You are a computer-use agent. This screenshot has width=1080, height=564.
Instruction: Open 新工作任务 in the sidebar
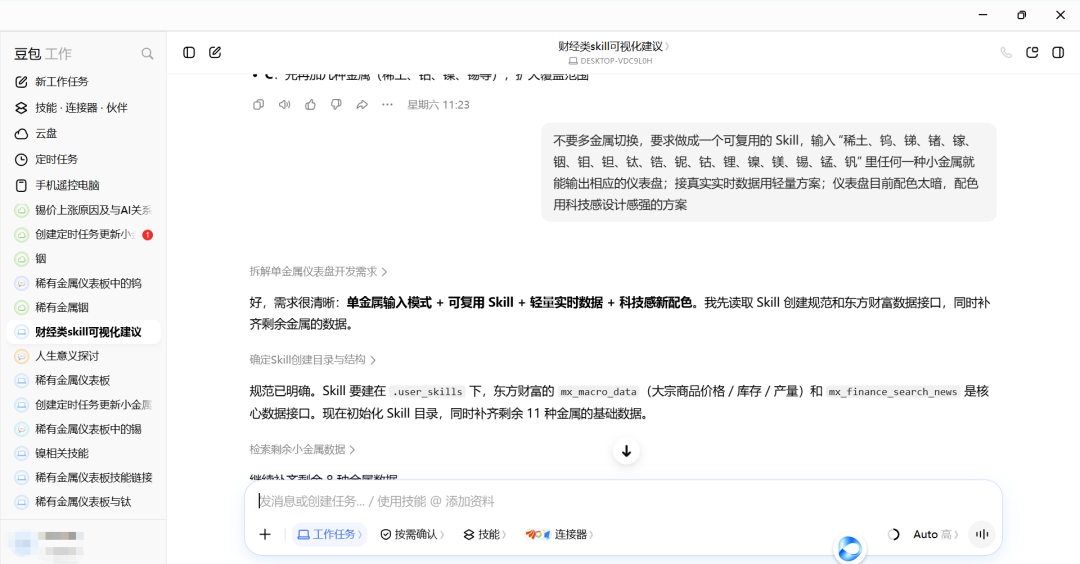pyautogui.click(x=83, y=81)
